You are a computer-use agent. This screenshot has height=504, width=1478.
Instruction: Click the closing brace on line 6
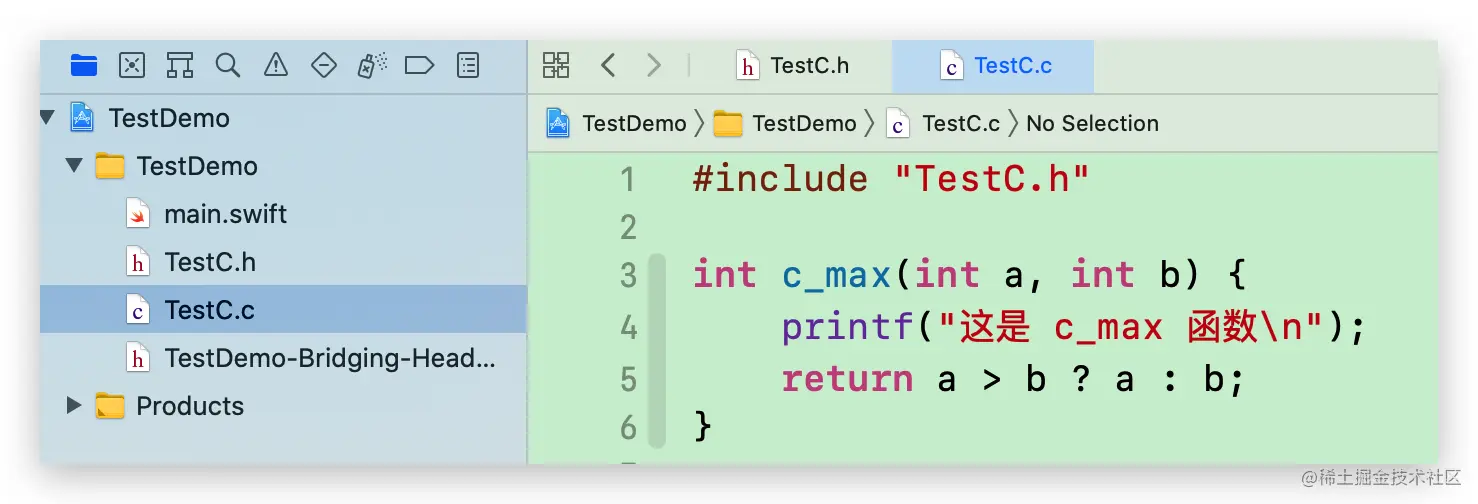pos(703,428)
